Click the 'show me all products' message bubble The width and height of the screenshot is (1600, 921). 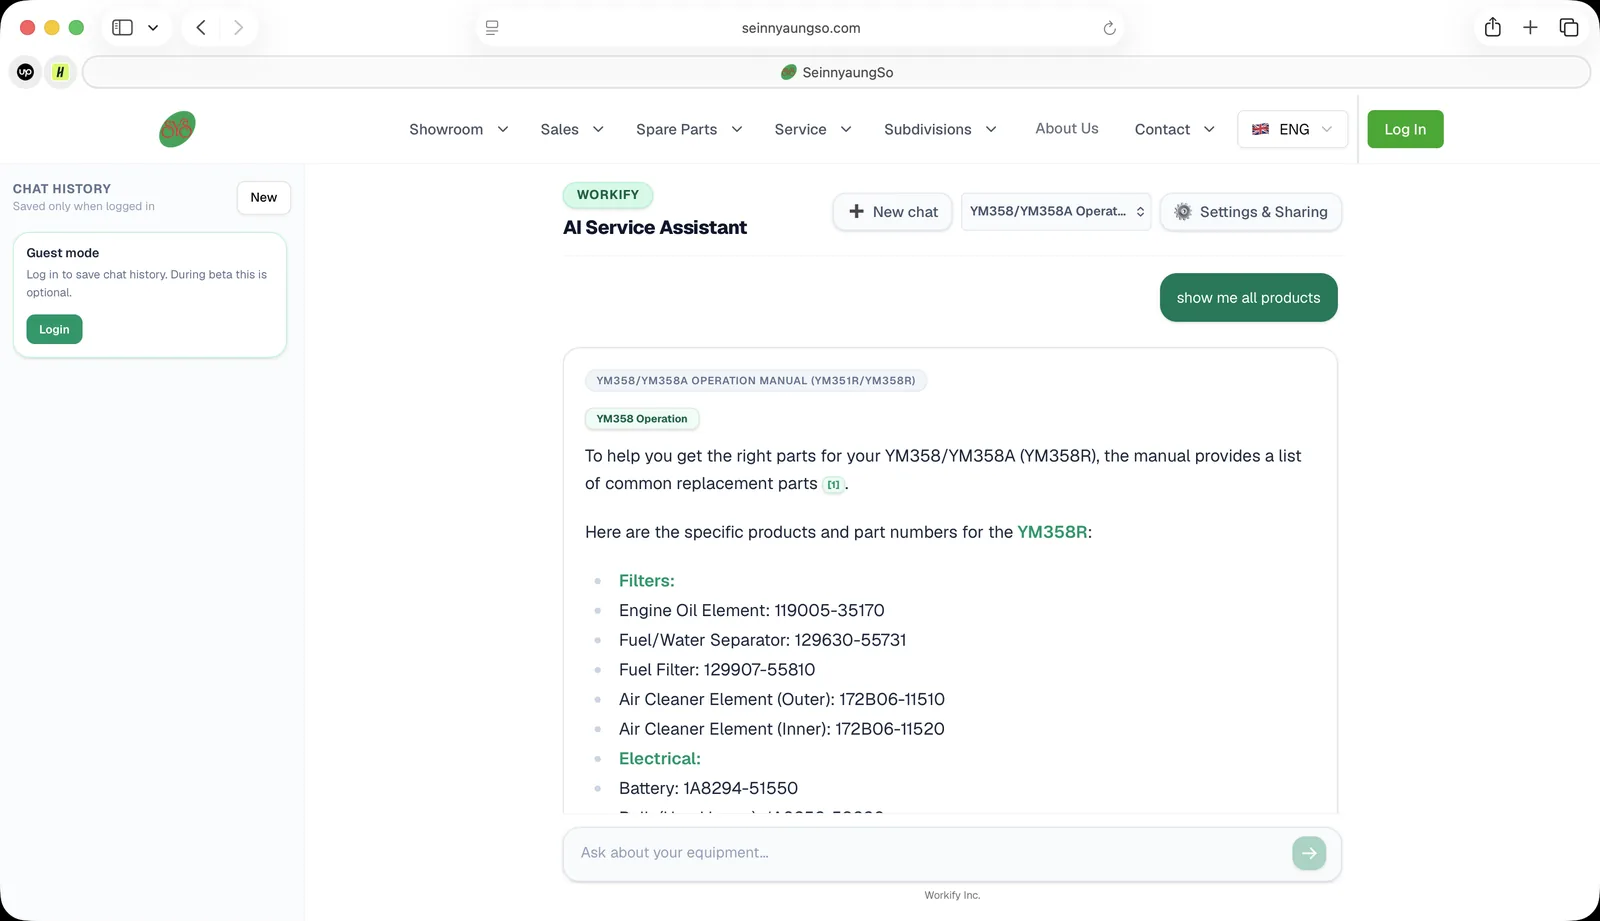pyautogui.click(x=1248, y=298)
